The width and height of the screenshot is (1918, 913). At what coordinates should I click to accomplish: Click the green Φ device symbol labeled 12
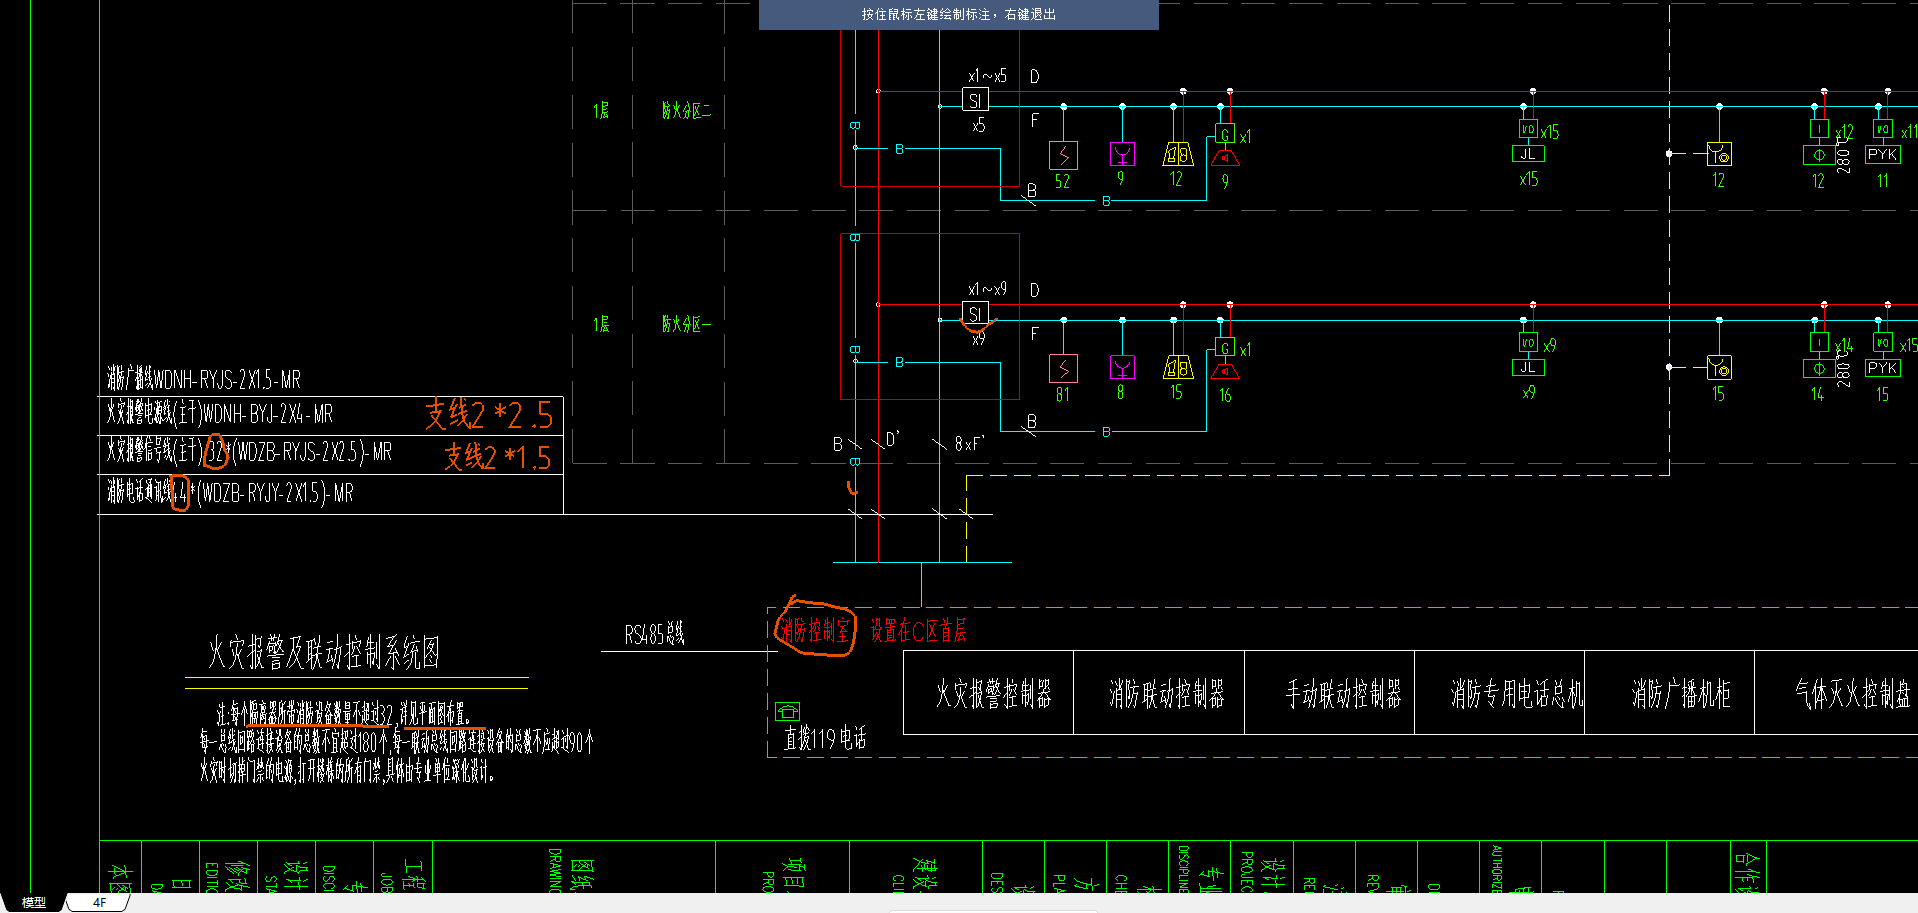pyautogui.click(x=1819, y=155)
